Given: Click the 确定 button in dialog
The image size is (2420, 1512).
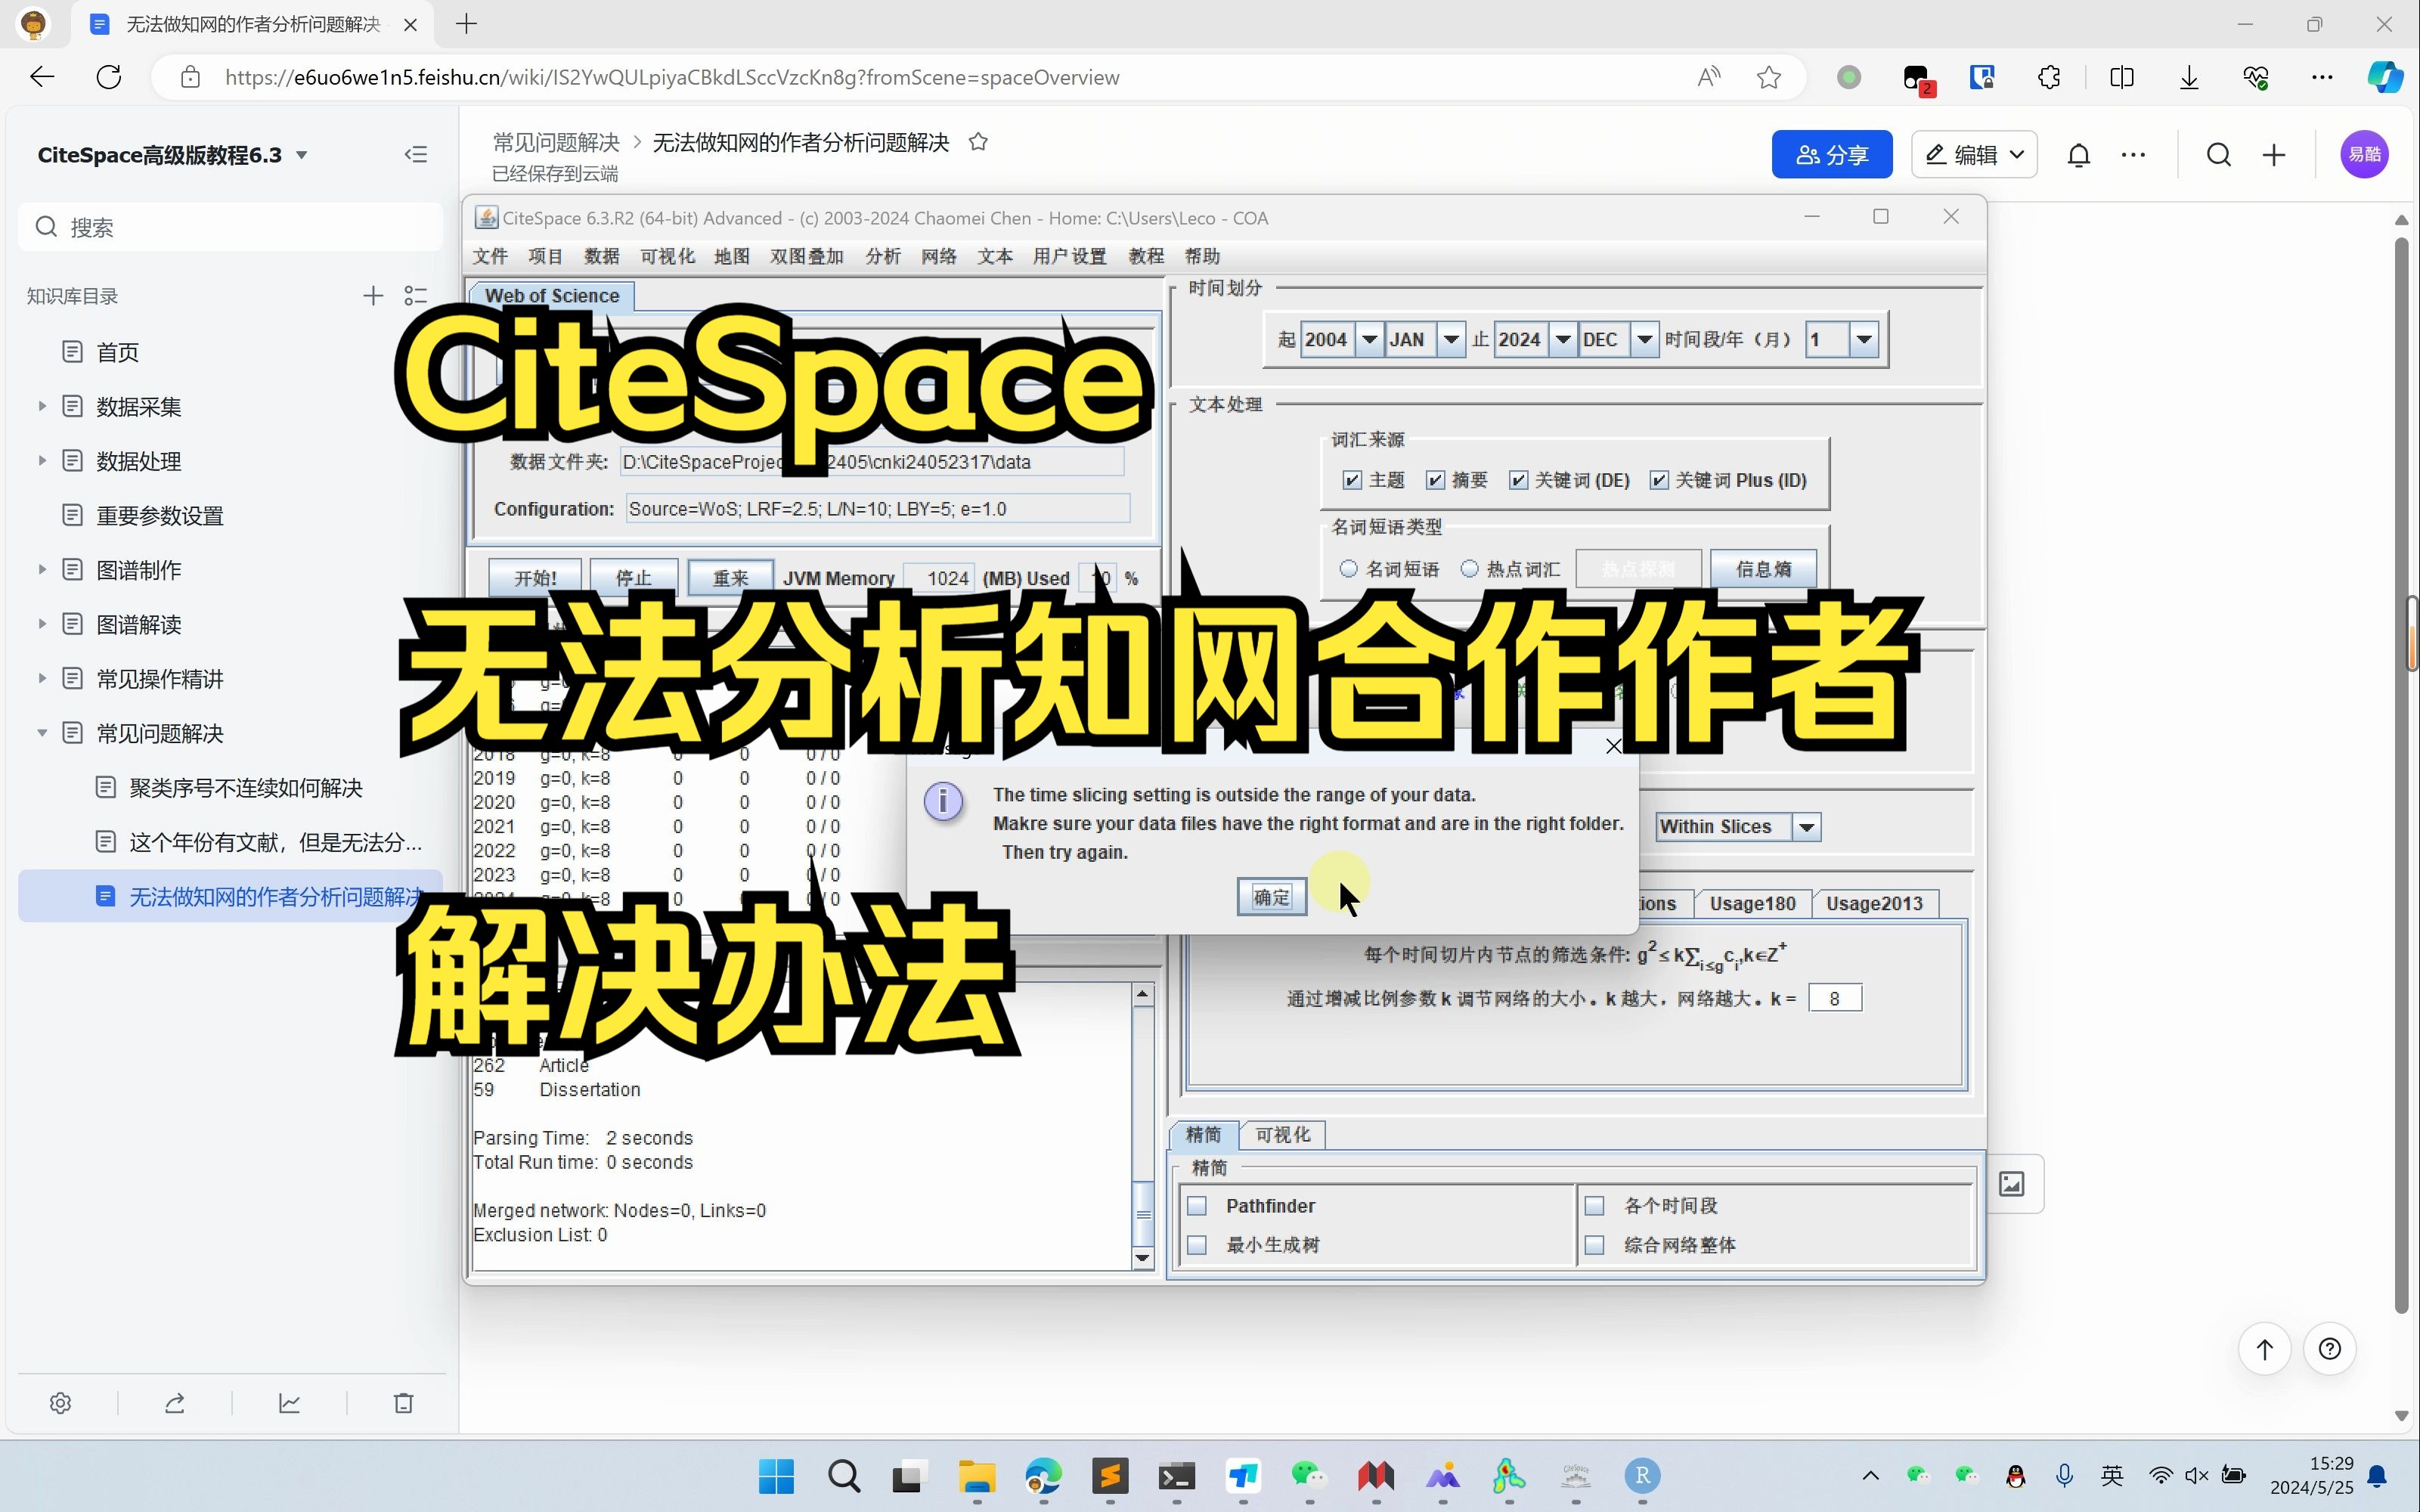Looking at the screenshot, I should [x=1271, y=897].
